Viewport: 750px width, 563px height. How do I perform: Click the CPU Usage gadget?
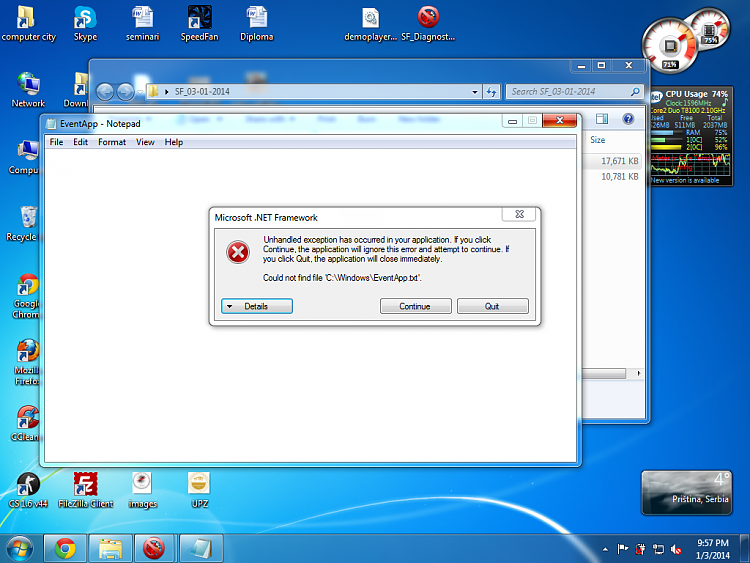691,137
